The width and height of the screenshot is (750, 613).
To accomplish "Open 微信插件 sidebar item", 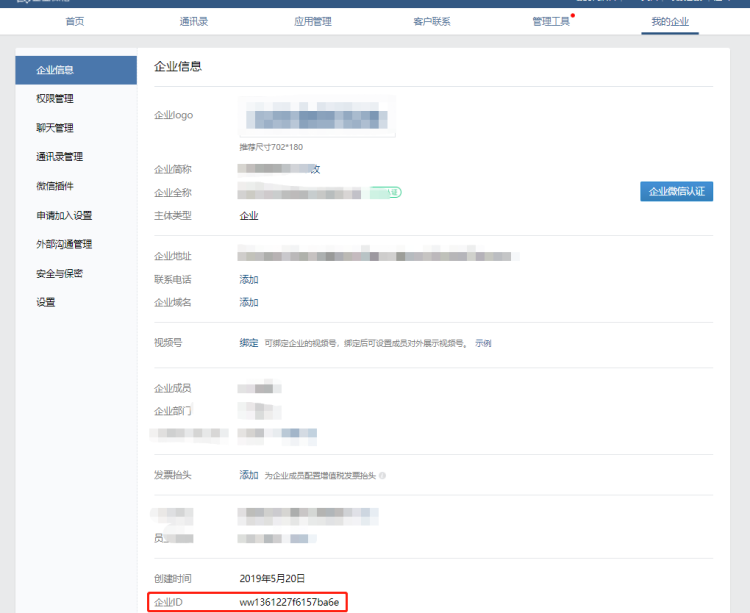I will 54,186.
